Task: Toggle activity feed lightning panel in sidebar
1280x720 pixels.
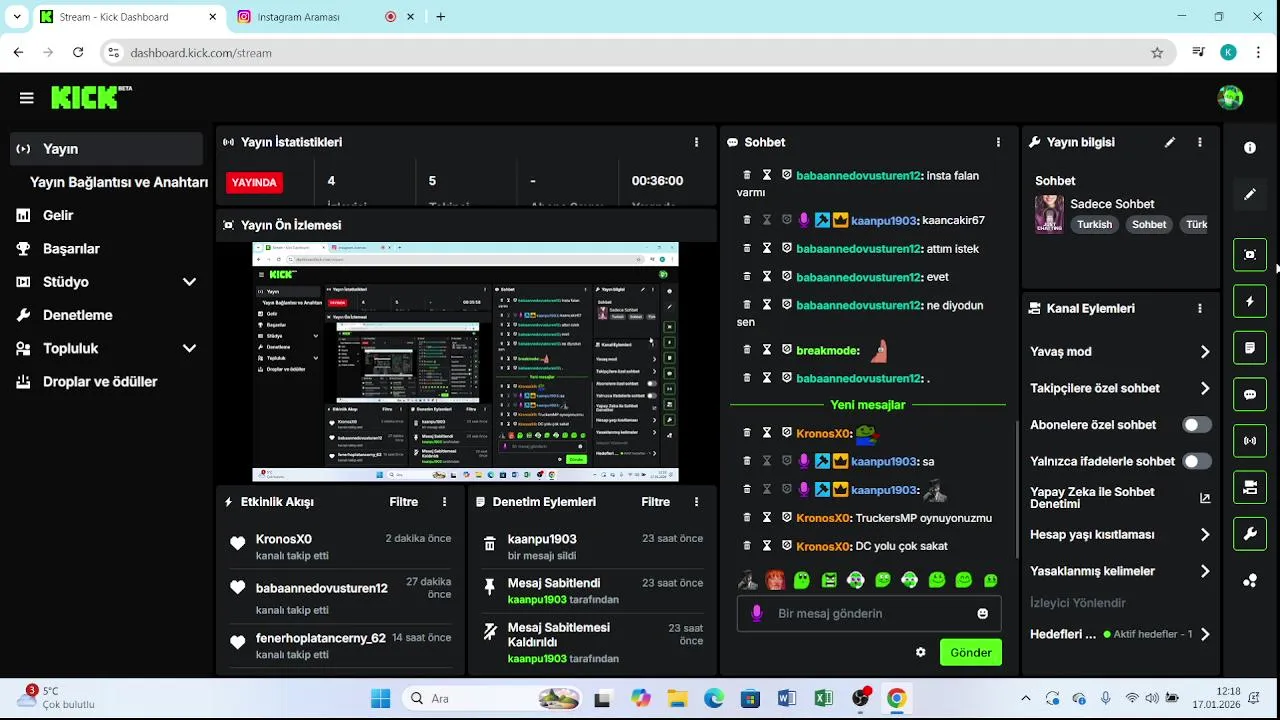Action: pos(1250,301)
